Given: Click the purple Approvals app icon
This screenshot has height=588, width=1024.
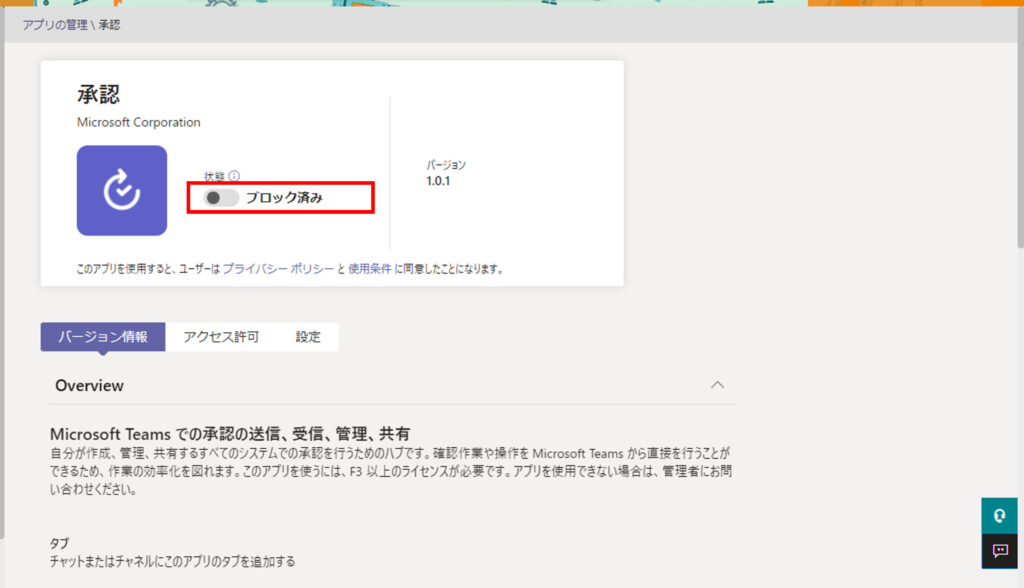Looking at the screenshot, I should tap(122, 190).
